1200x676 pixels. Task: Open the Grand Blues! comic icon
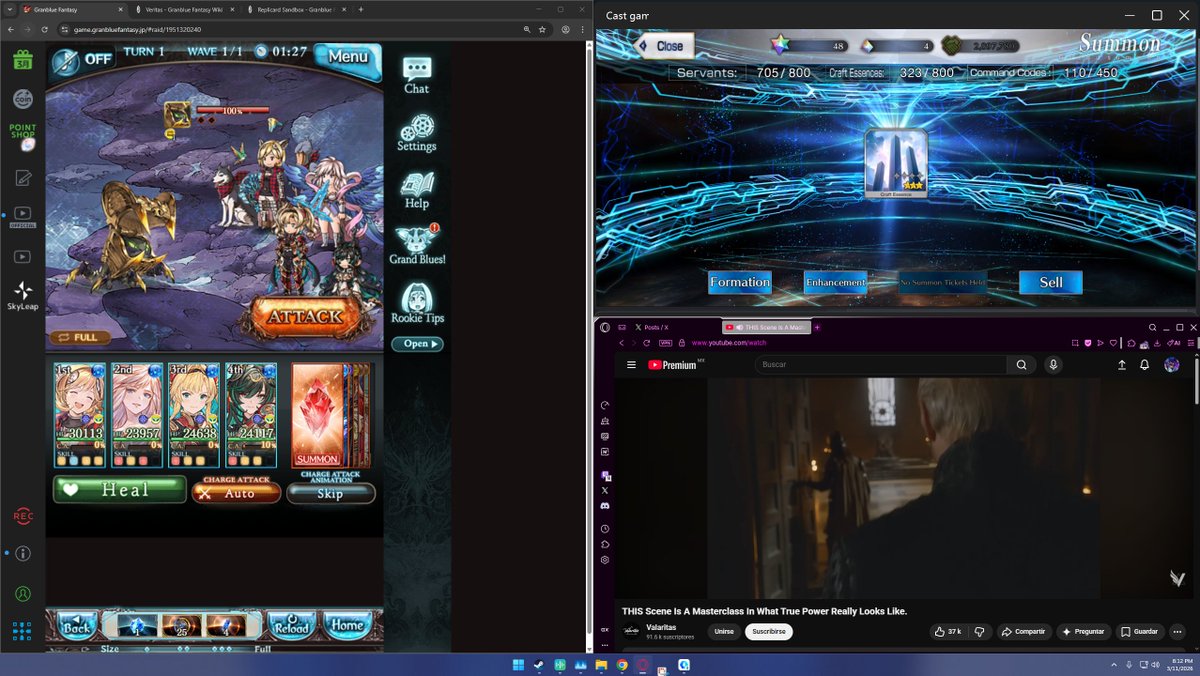point(417,246)
